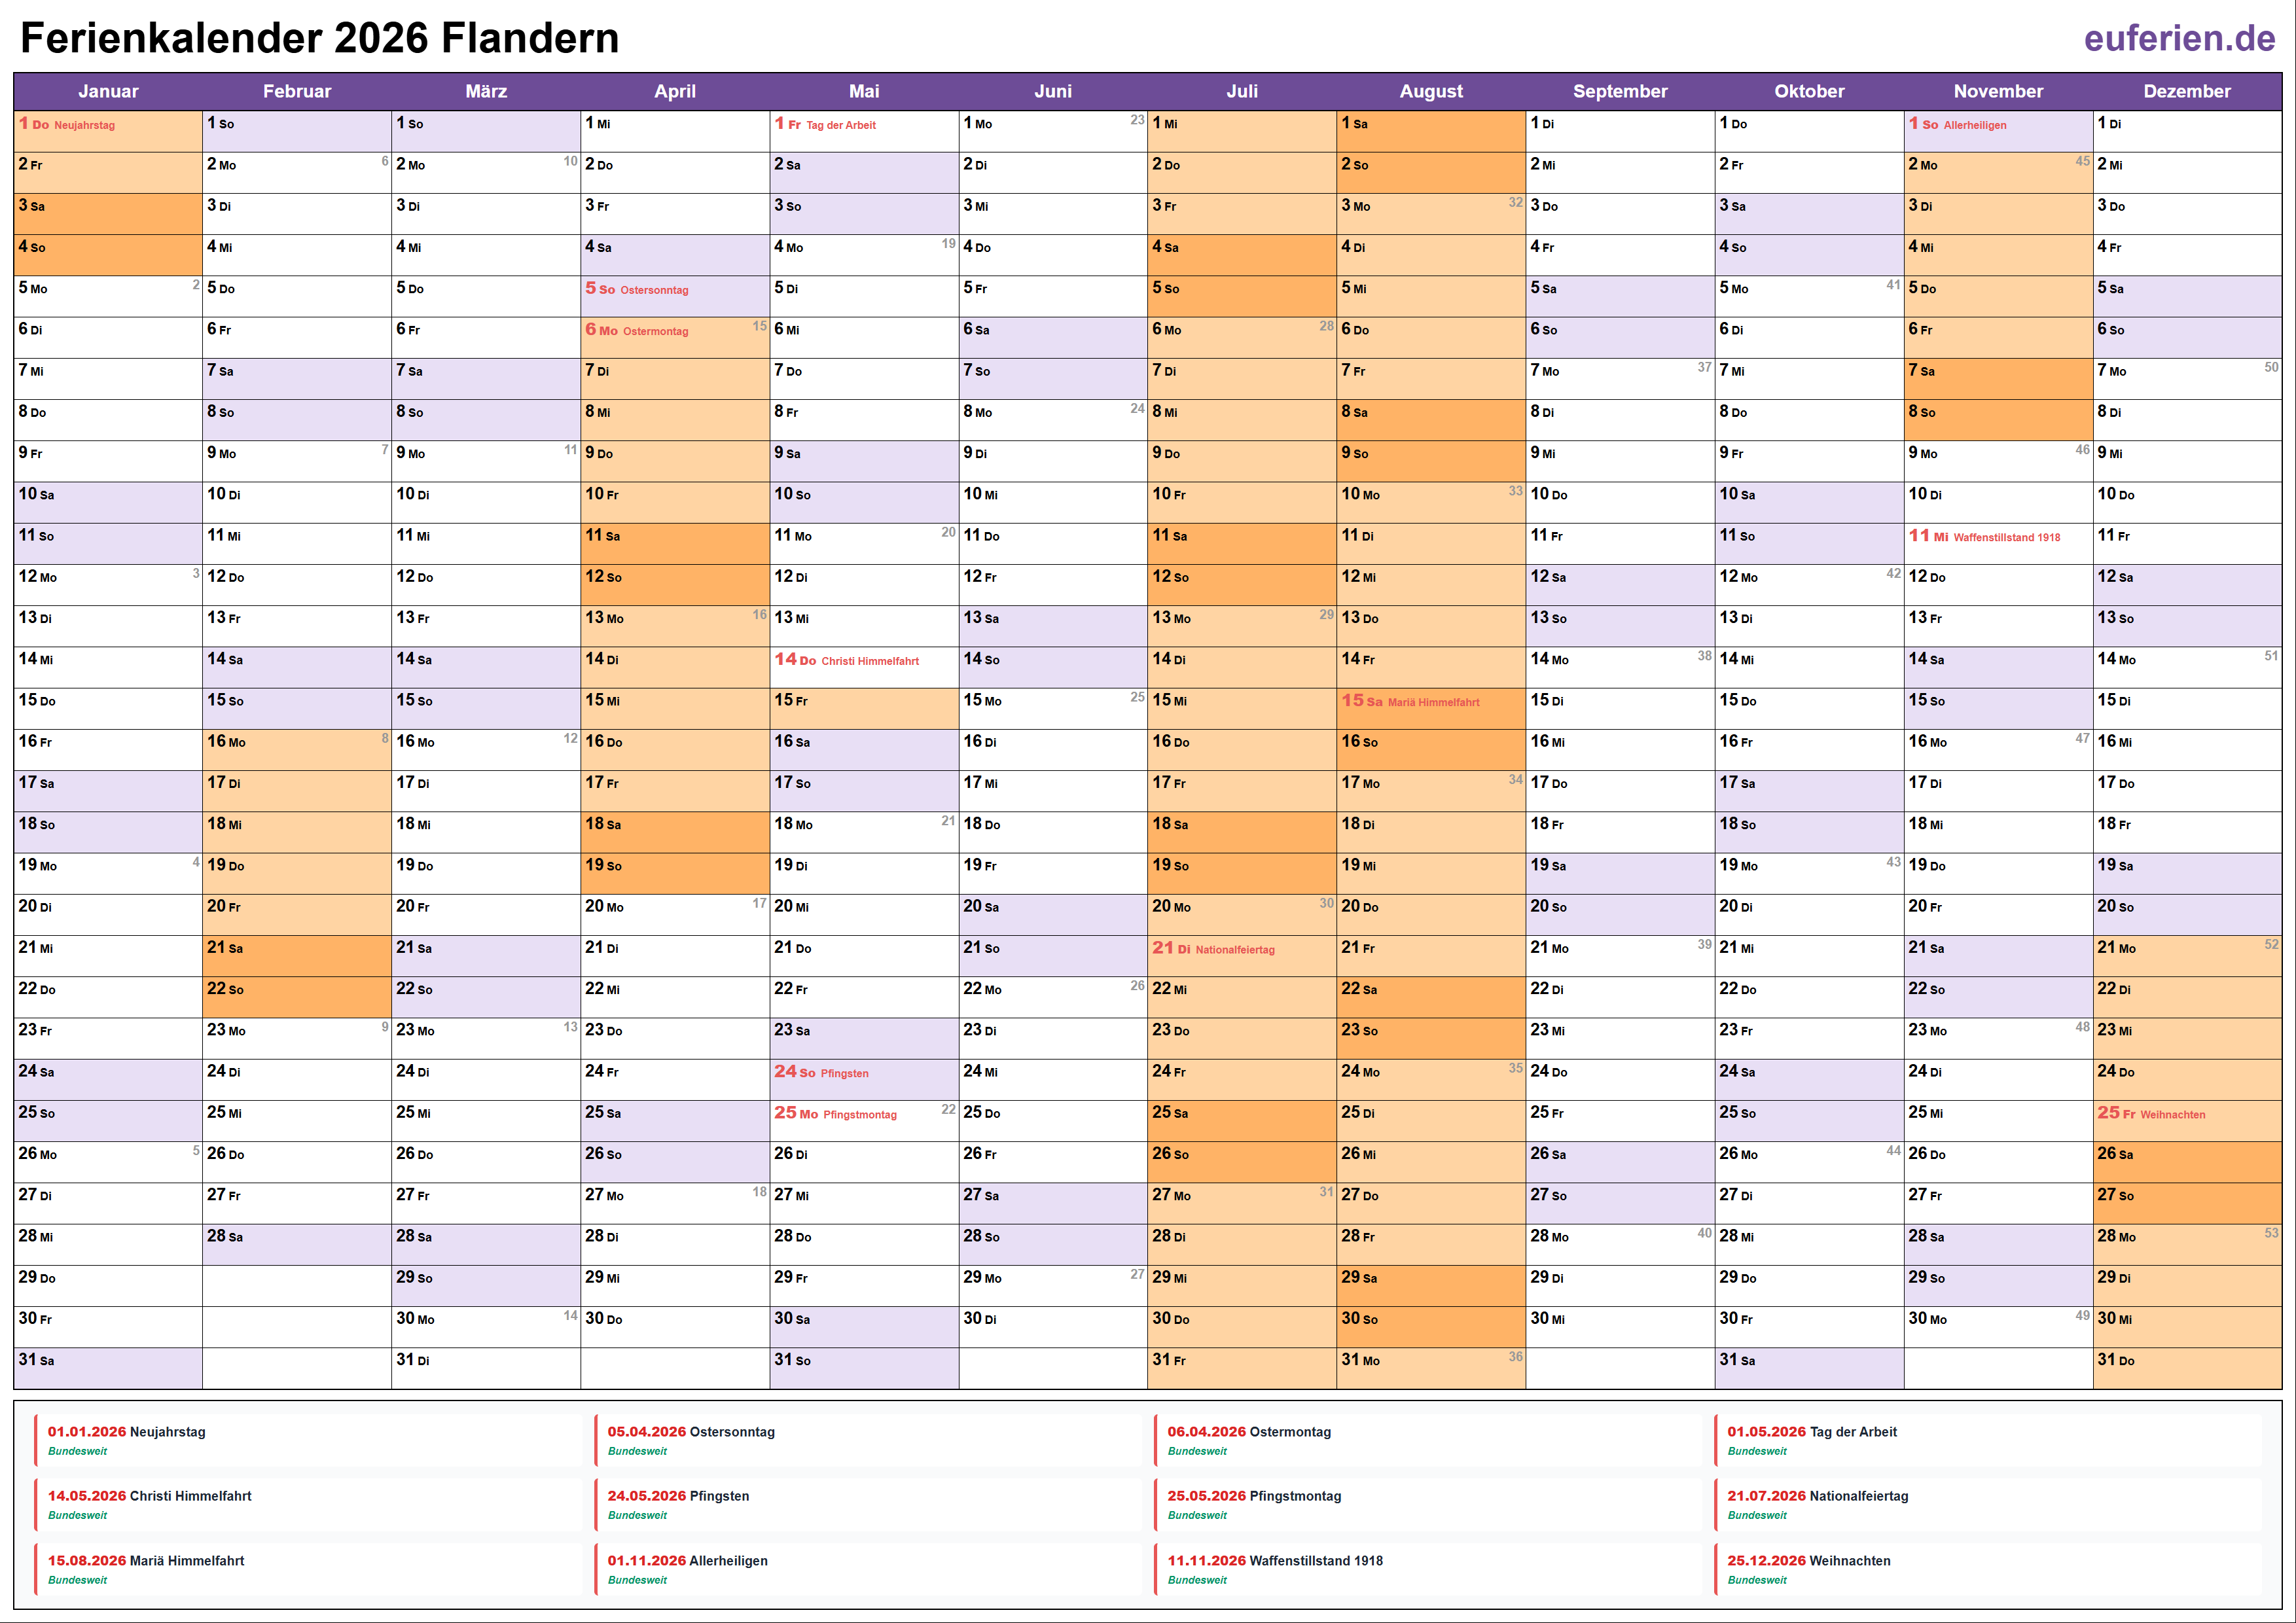Image resolution: width=2296 pixels, height=1623 pixels.
Task: Select the Januar month header
Action: [x=108, y=91]
